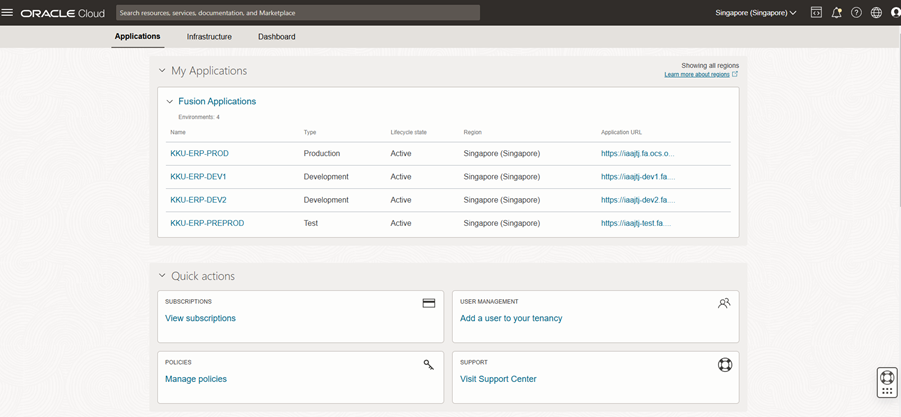
Task: Open the notifications bell
Action: pos(837,13)
